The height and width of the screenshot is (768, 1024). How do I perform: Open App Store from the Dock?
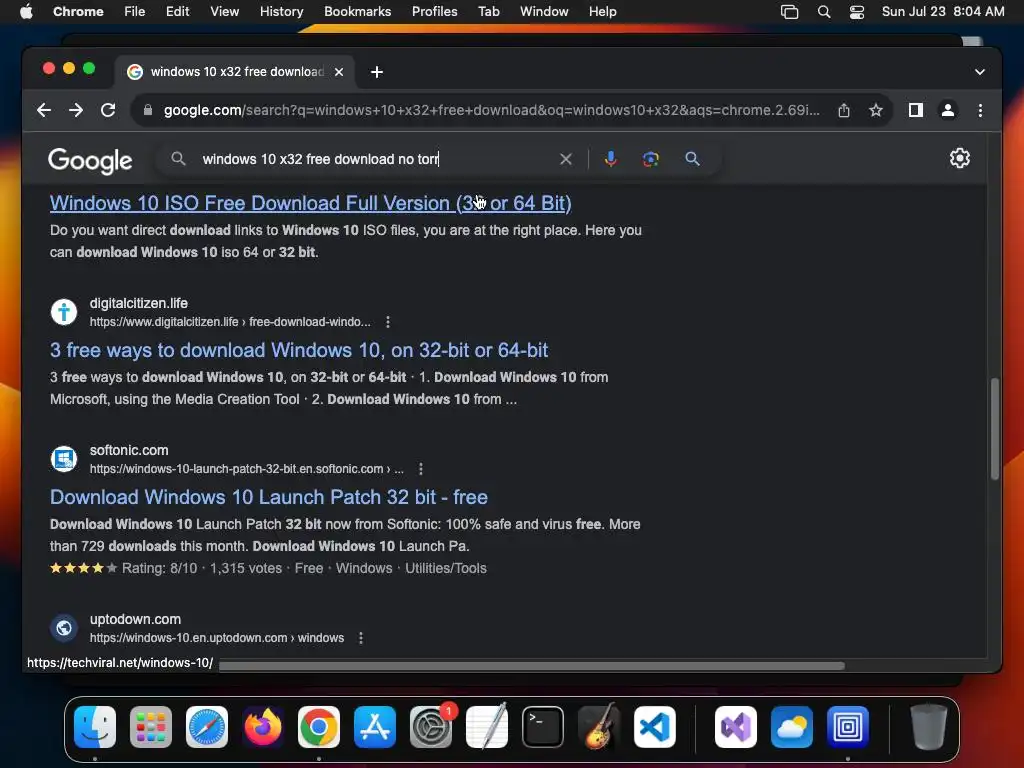(375, 727)
